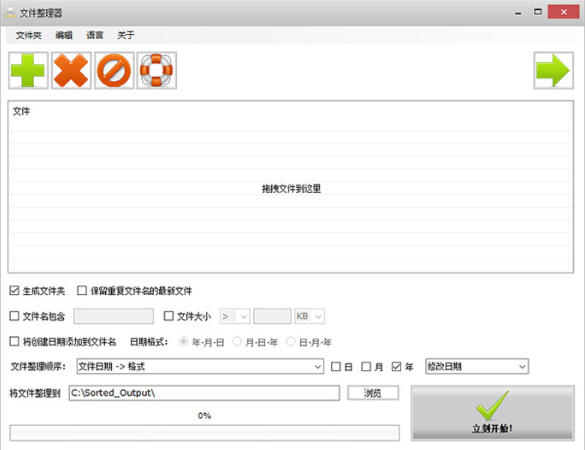Open the 语言 menu
This screenshot has width=585, height=450.
95,35
